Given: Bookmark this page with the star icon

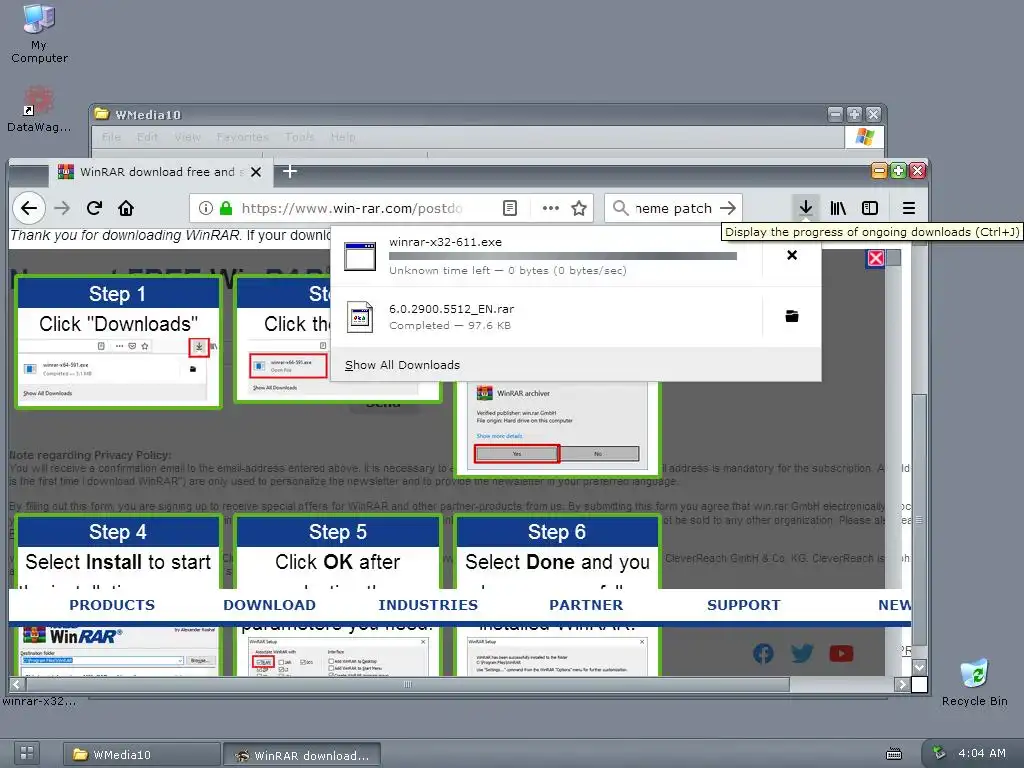Looking at the screenshot, I should 579,208.
